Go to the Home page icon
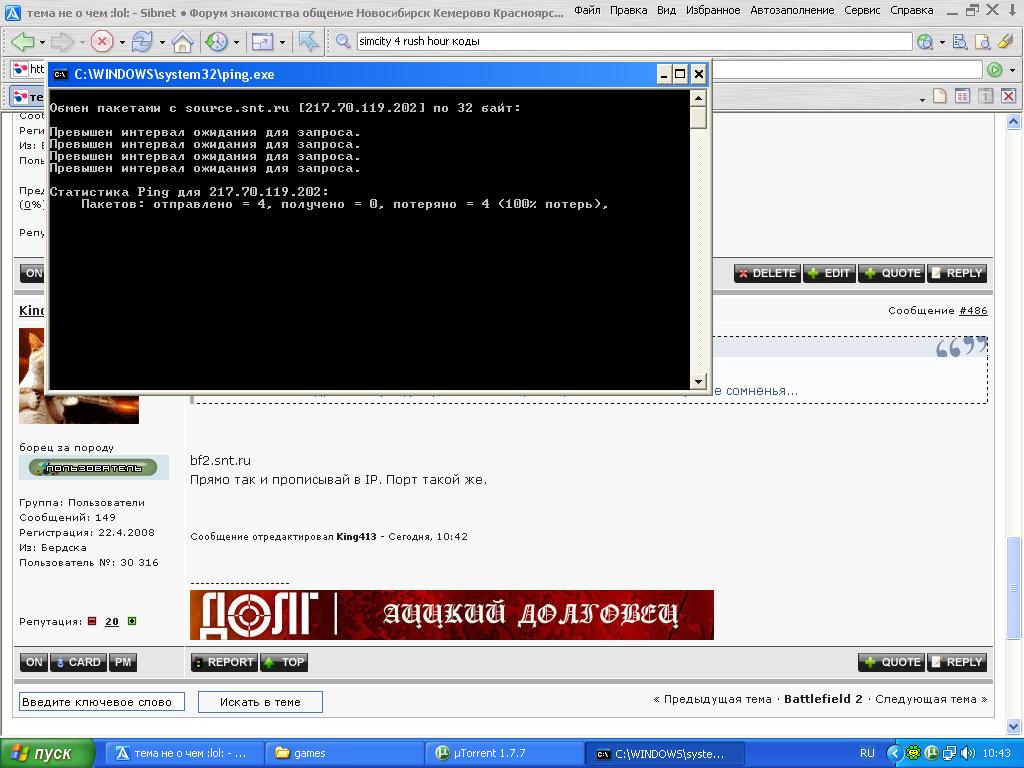This screenshot has width=1024, height=768. tap(182, 42)
